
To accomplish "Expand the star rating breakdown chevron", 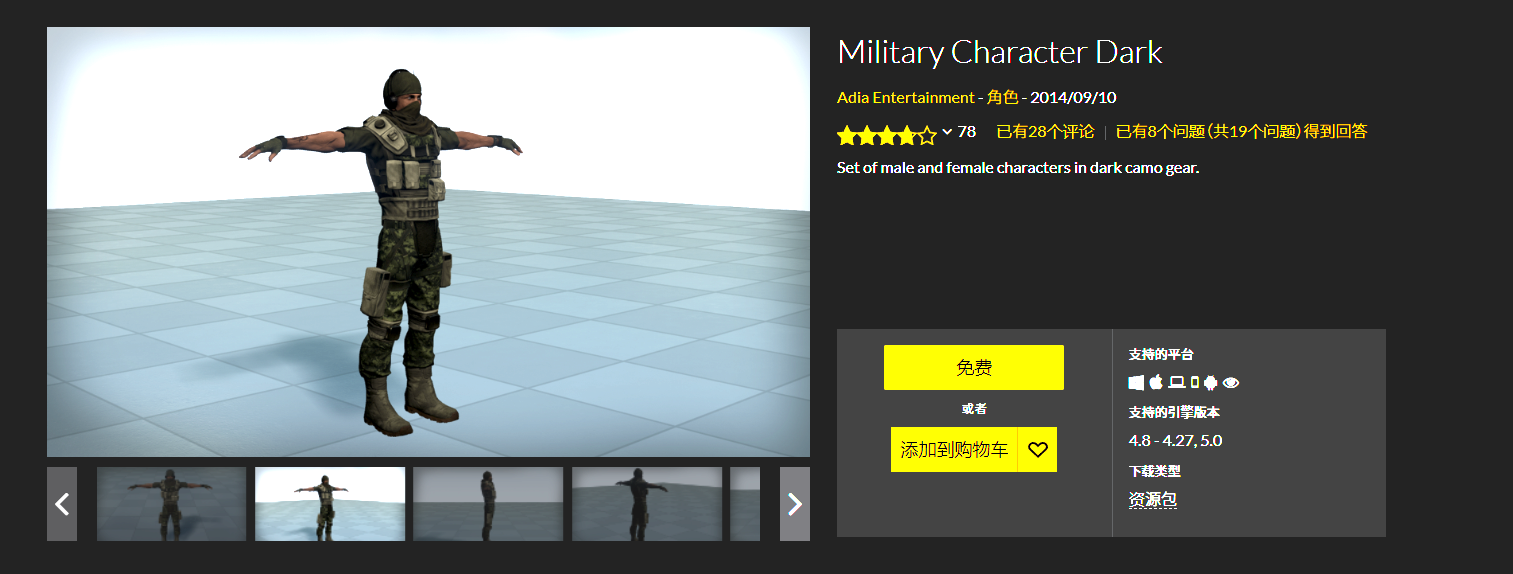I will pos(947,132).
